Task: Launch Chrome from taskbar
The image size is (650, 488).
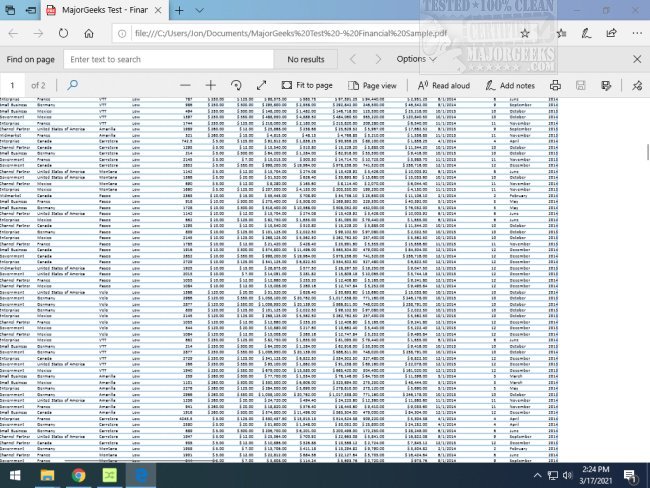Action: click(78, 475)
